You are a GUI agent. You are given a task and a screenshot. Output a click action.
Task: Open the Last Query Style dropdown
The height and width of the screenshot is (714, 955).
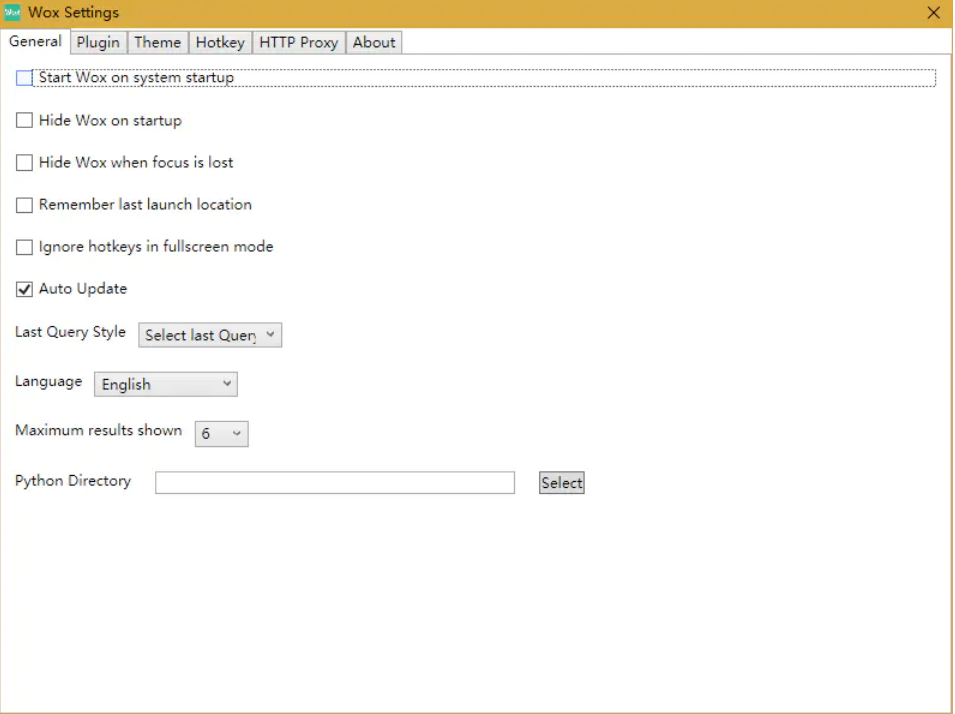pos(210,335)
